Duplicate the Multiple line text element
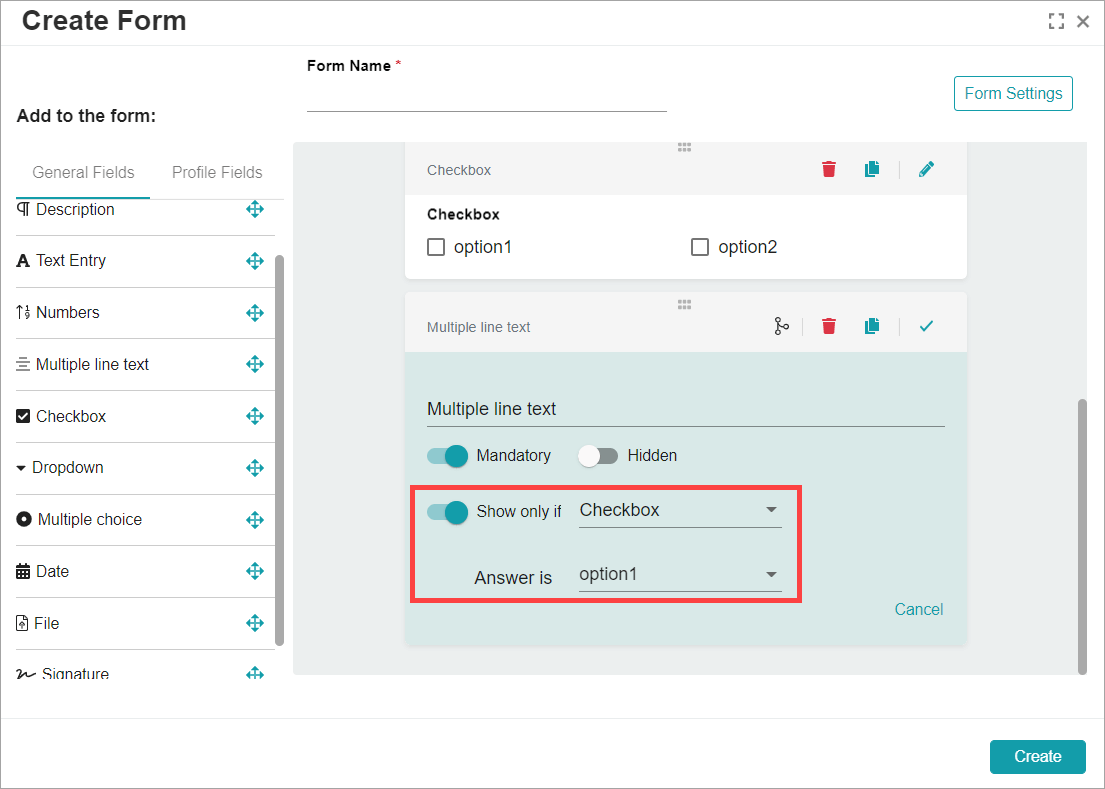Viewport: 1105px width, 789px height. (x=872, y=326)
